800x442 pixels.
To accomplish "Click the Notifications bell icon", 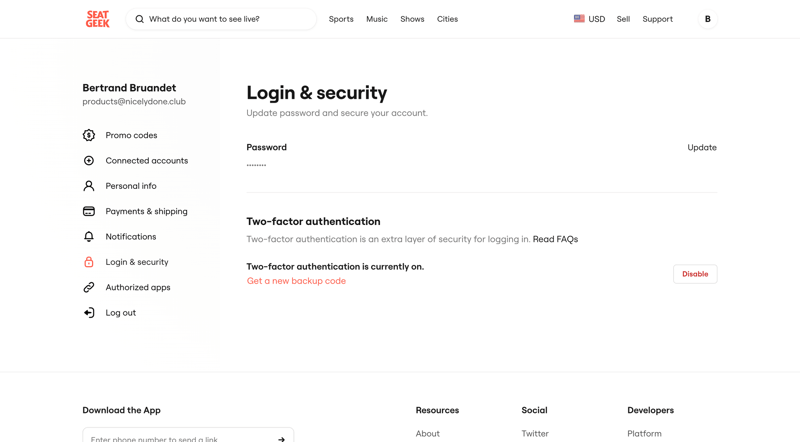I will (x=89, y=237).
